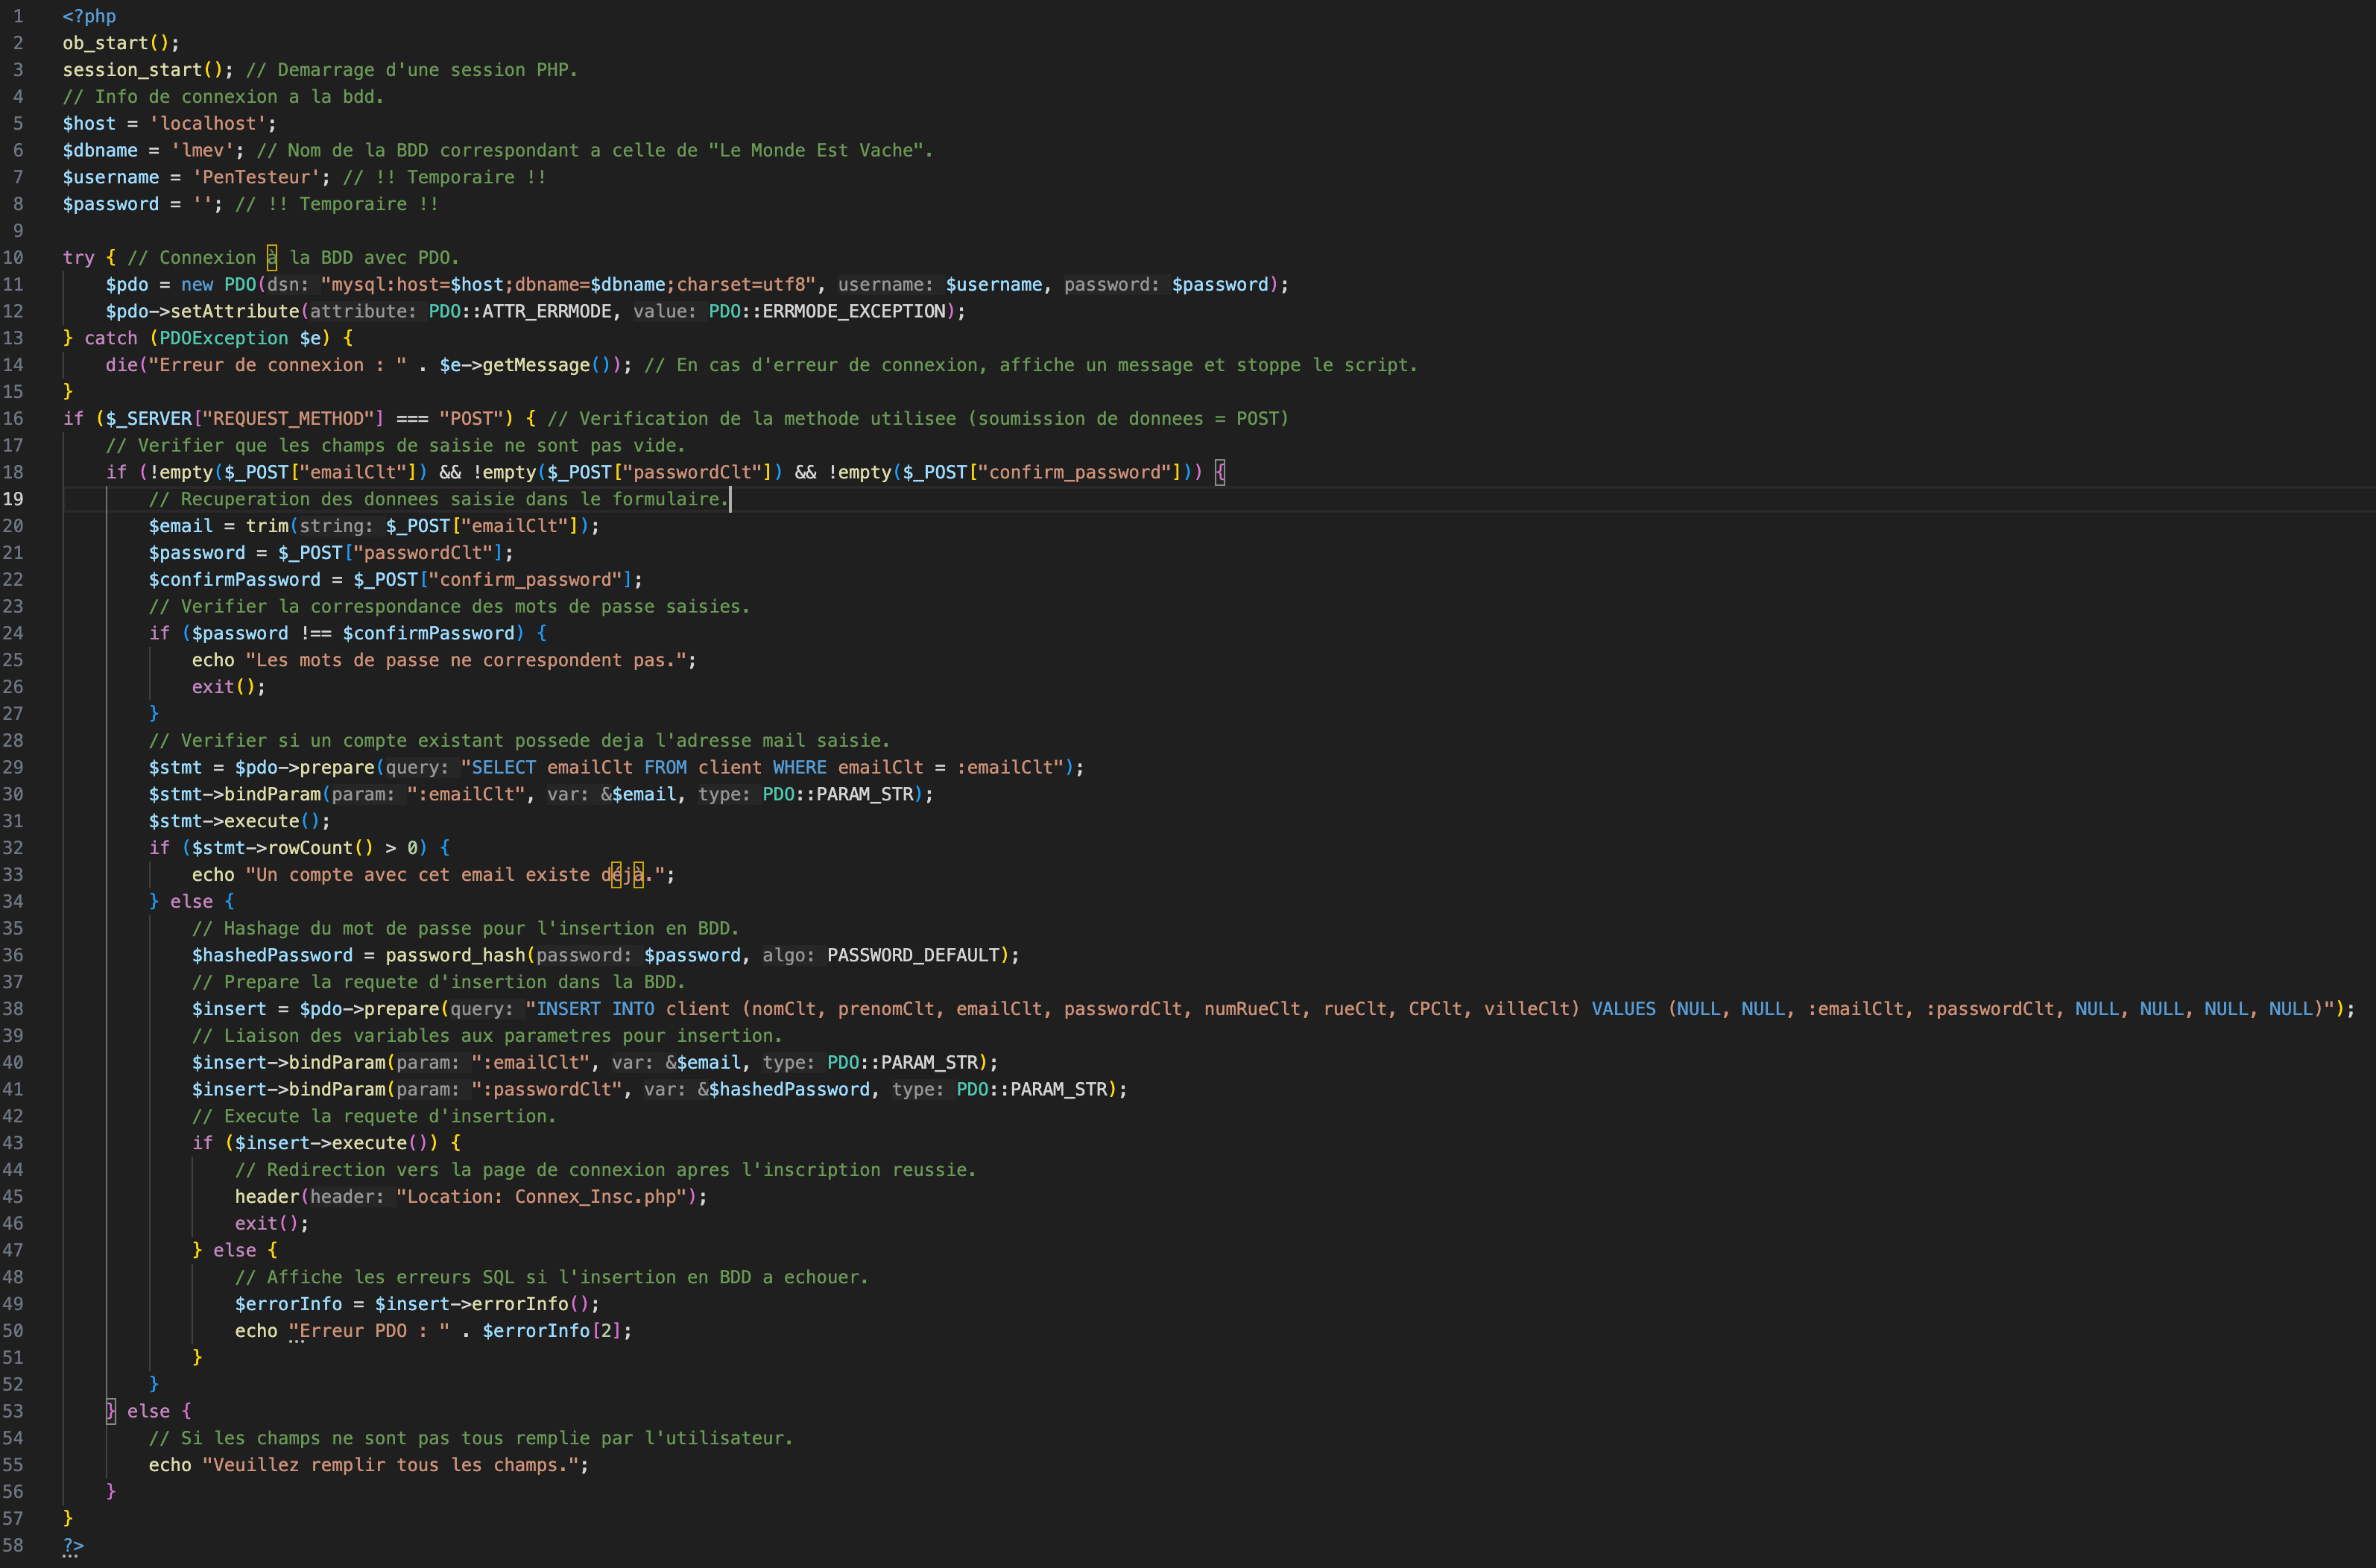The image size is (2376, 1568).
Task: Click the Connex_Insc.php redirect string
Action: pos(590,1196)
